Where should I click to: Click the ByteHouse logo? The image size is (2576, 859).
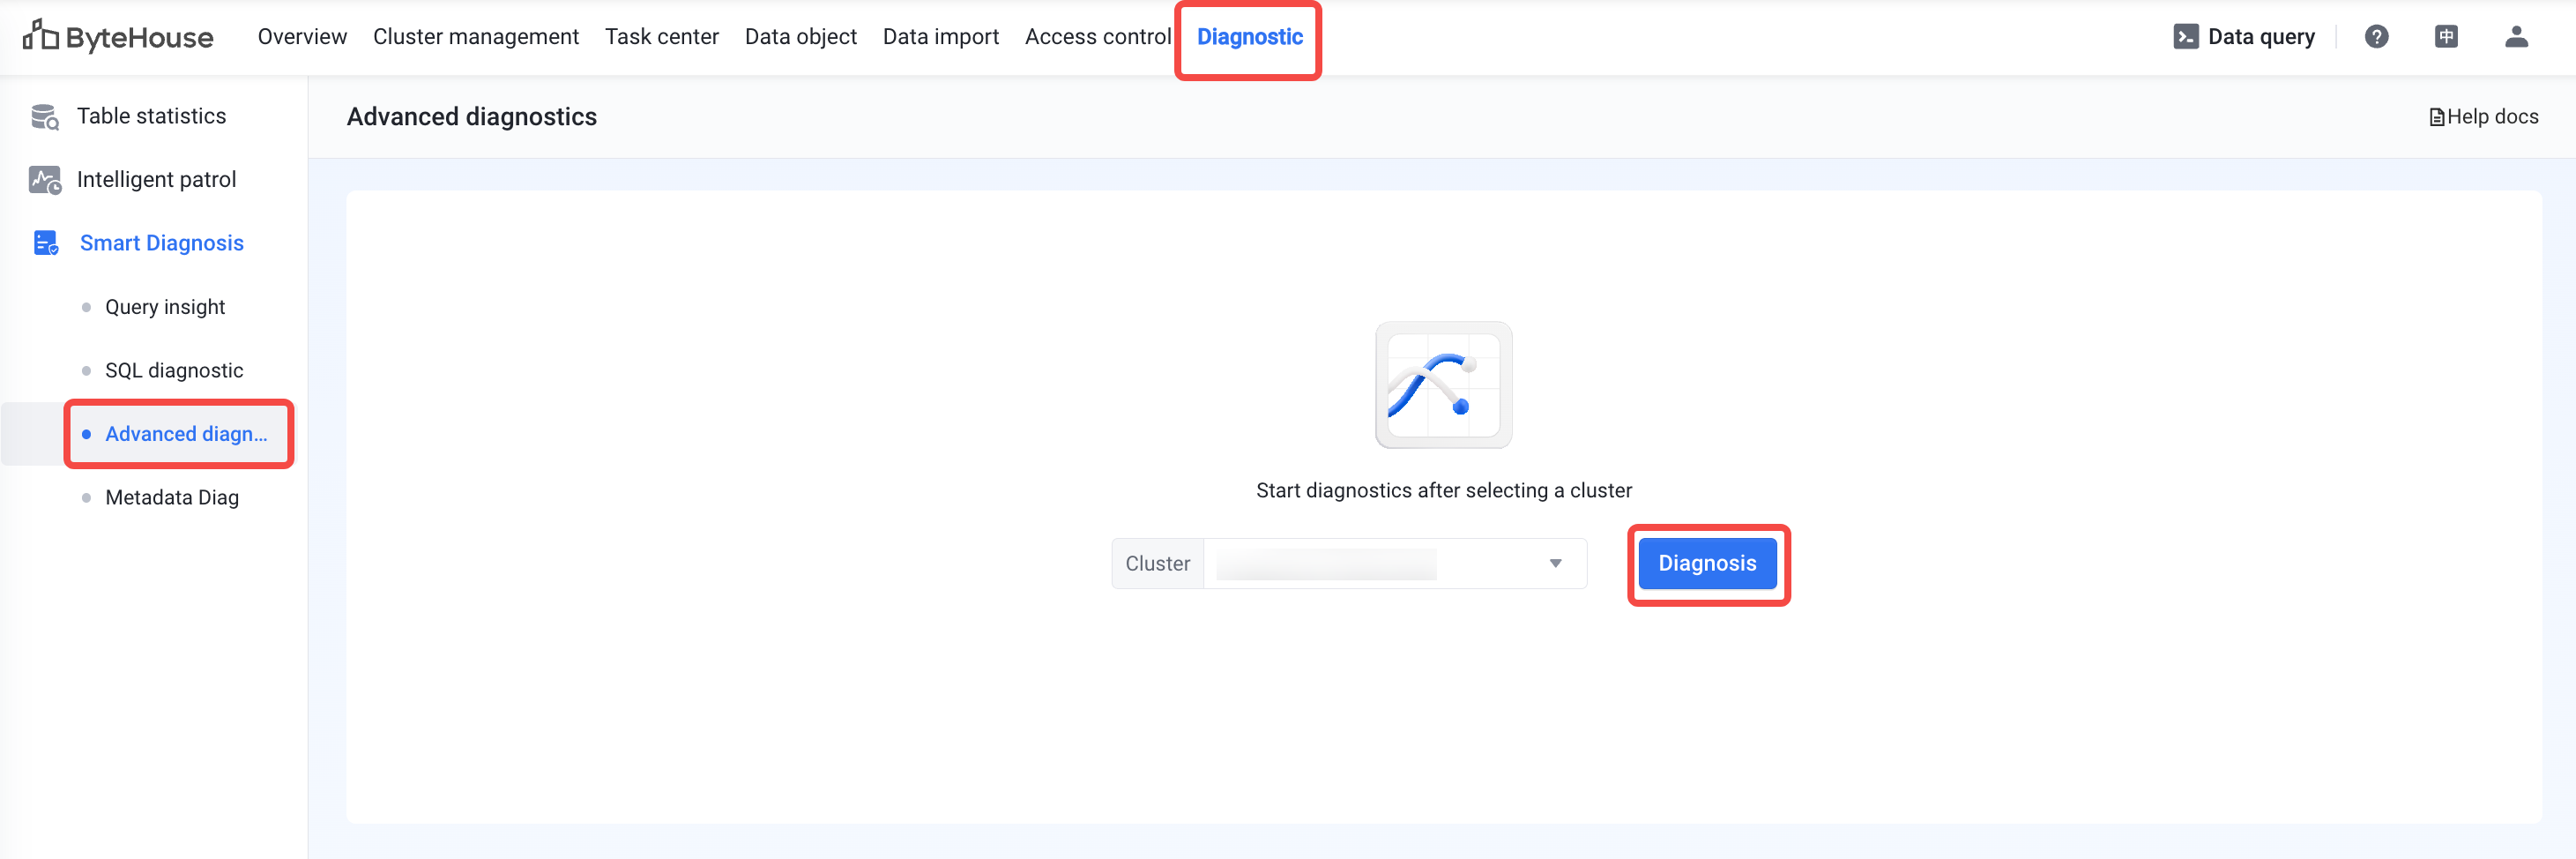pos(118,37)
